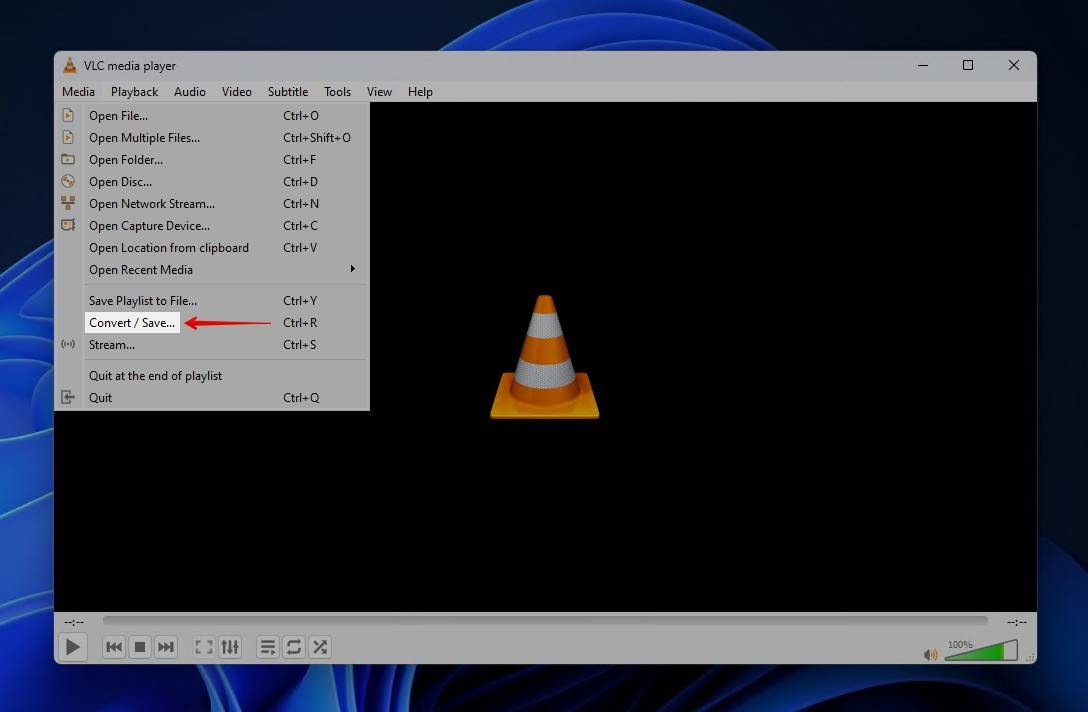Image resolution: width=1088 pixels, height=712 pixels.
Task: Click the Play button
Action: click(x=72, y=647)
